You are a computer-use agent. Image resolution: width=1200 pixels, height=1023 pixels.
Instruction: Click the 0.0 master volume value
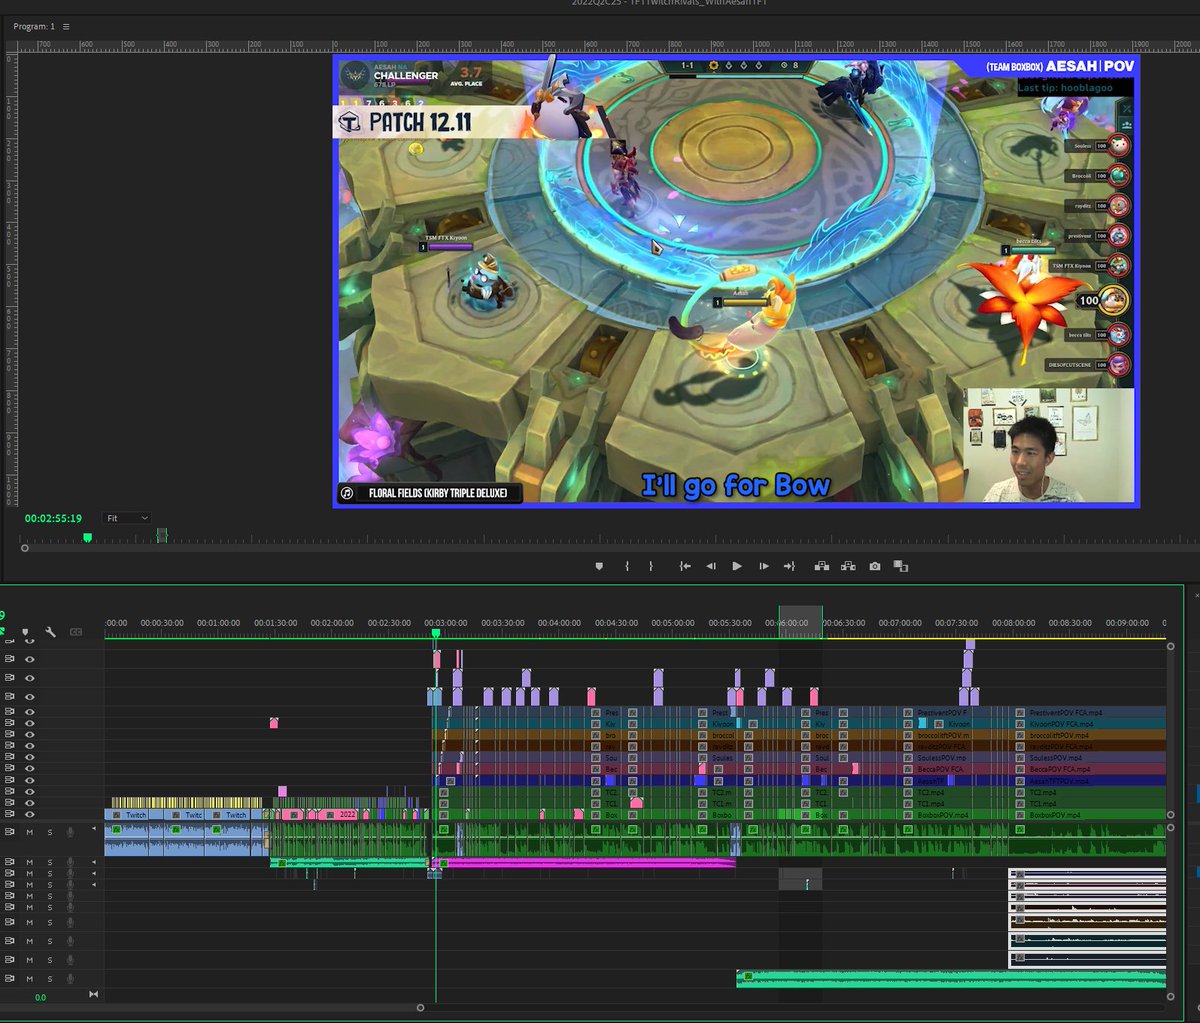point(40,997)
